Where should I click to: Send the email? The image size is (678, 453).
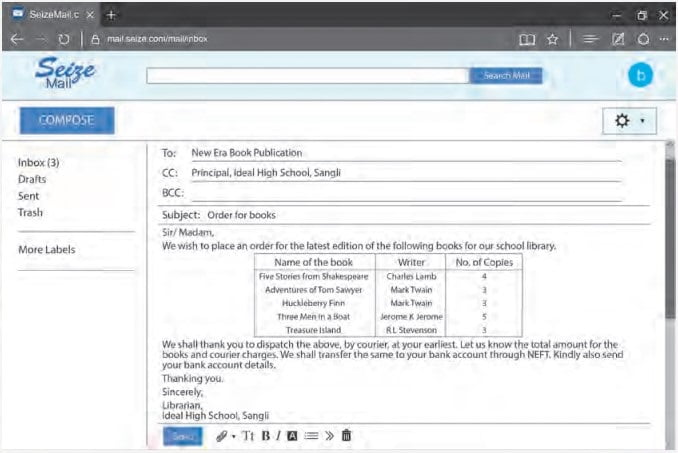[x=182, y=436]
